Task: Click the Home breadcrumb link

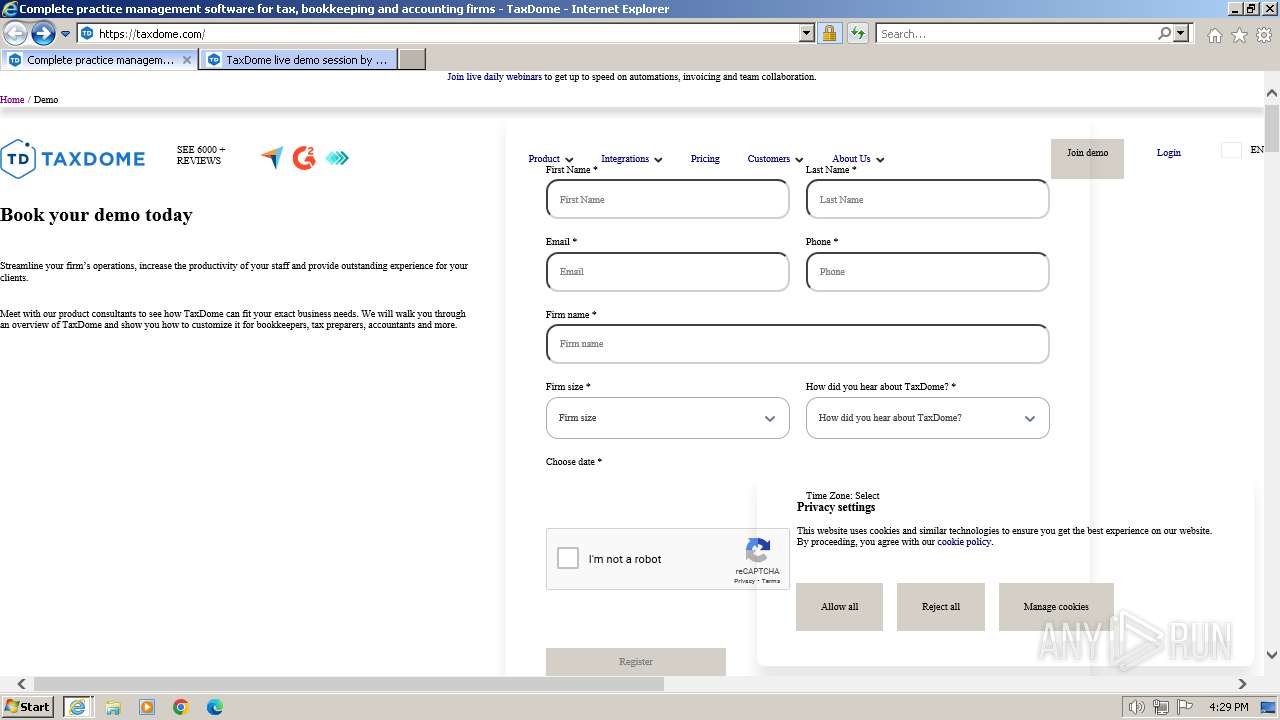Action: click(x=12, y=100)
